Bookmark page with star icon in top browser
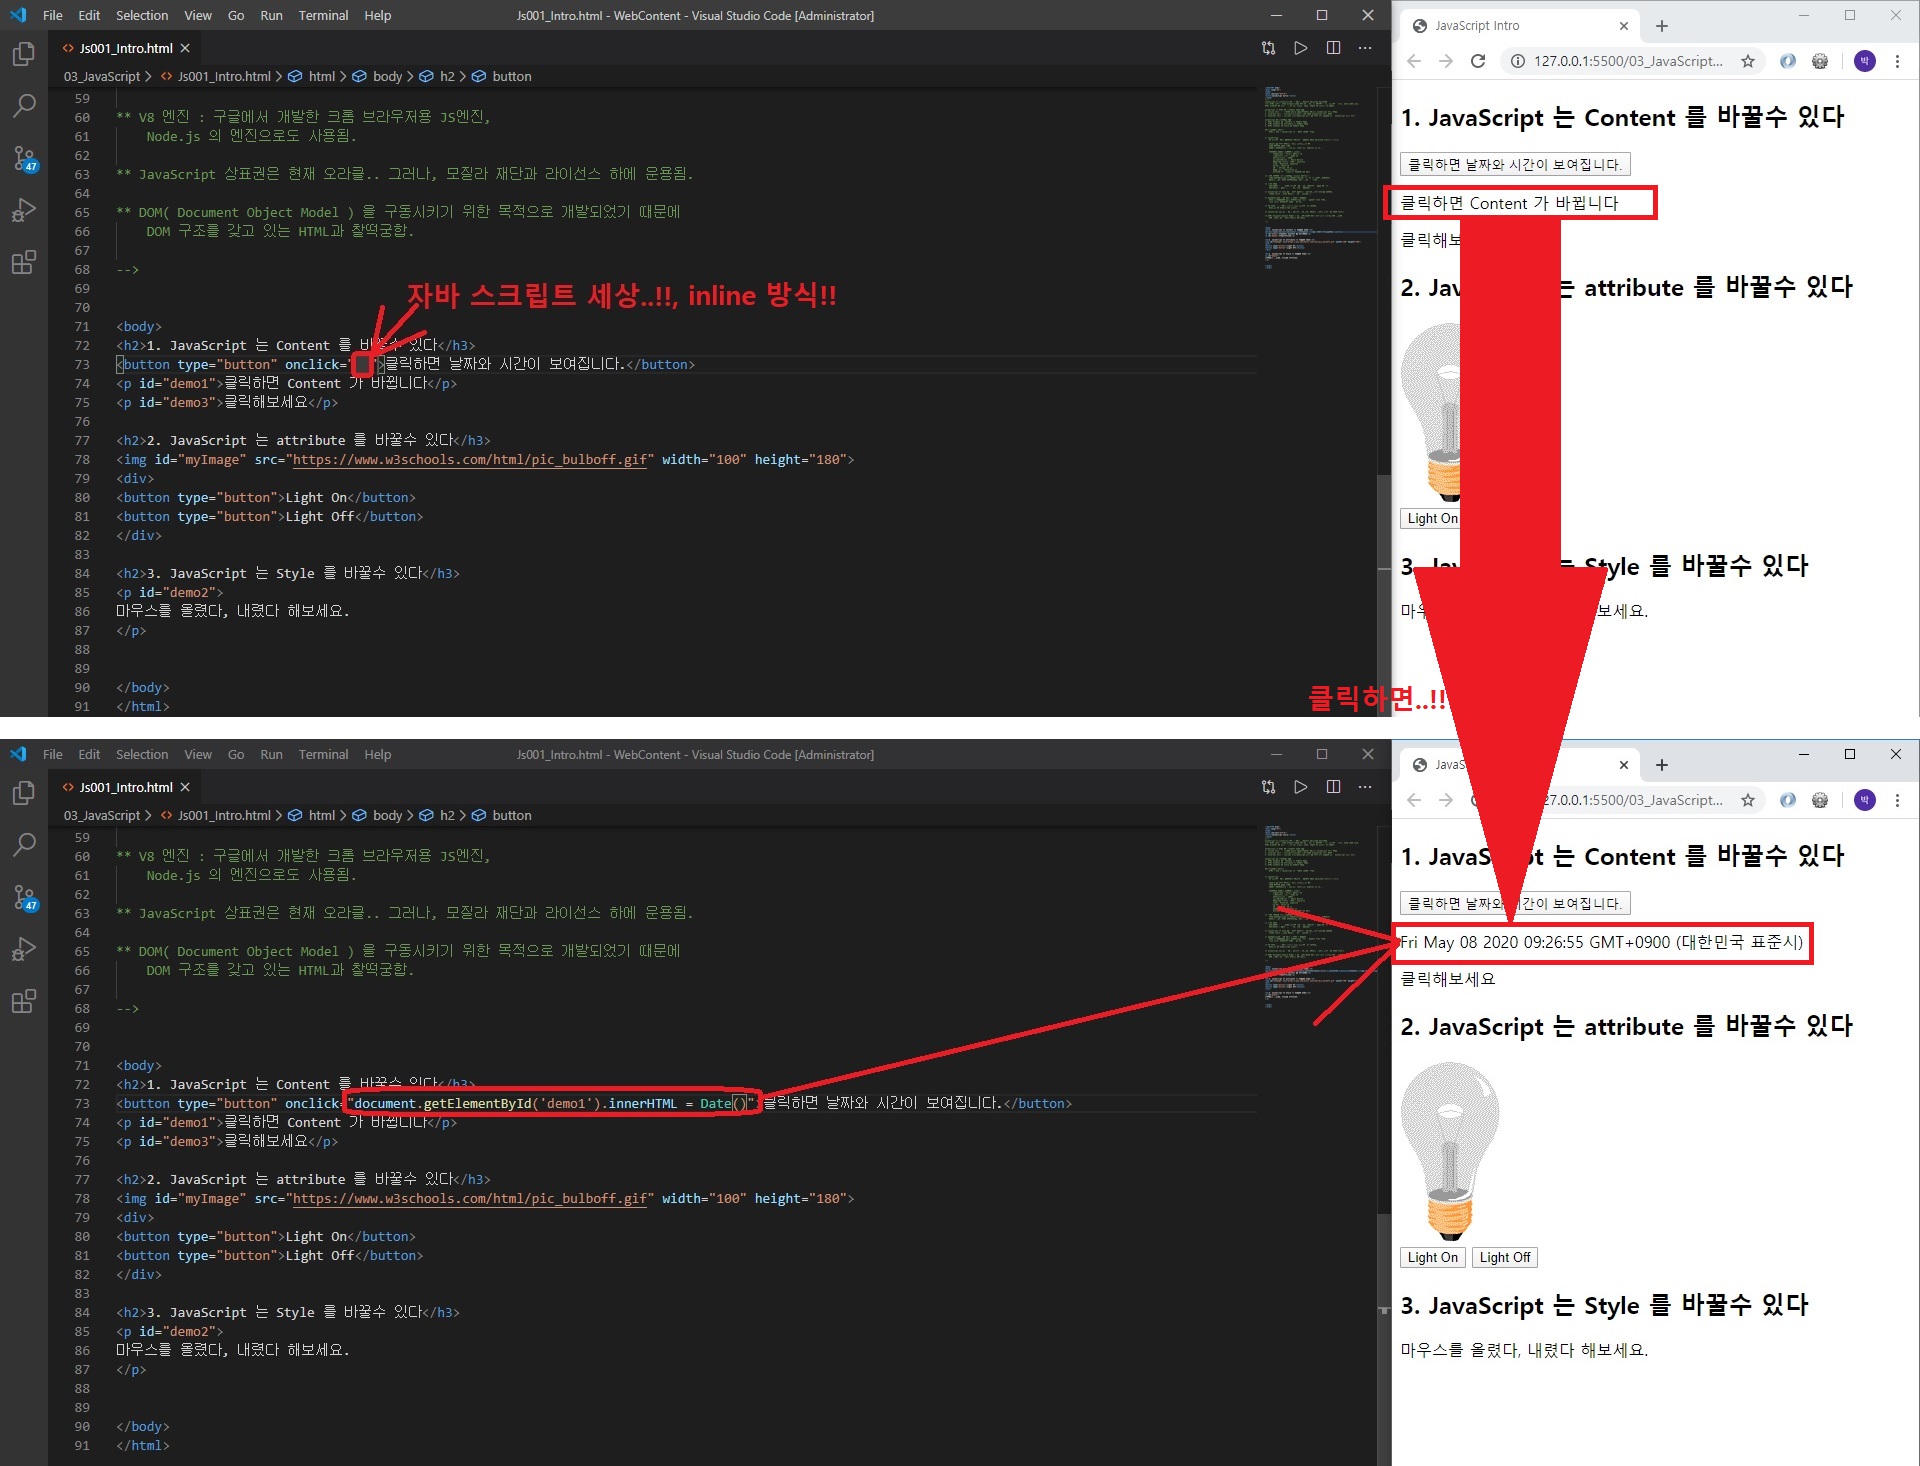 click(x=1747, y=61)
